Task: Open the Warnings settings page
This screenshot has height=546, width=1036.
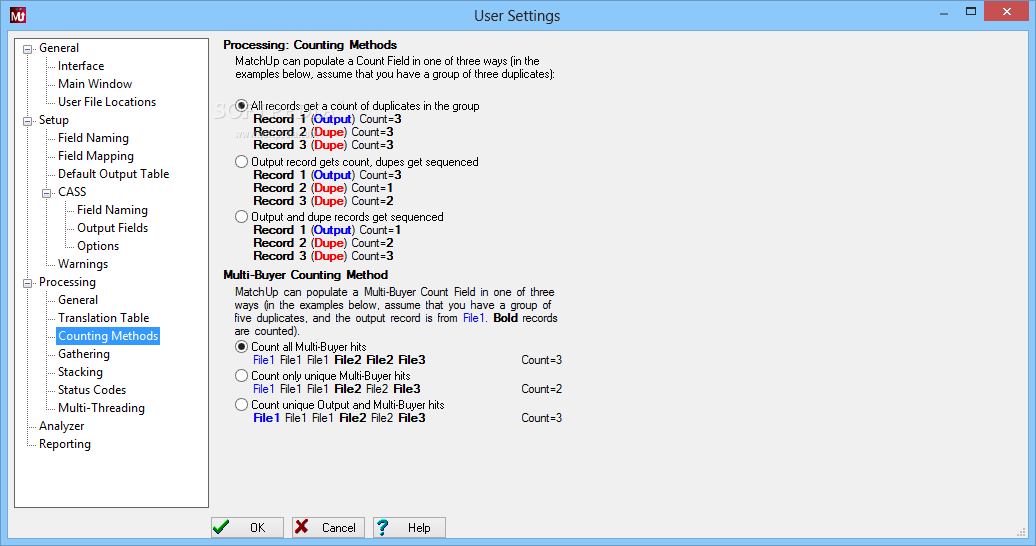Action: point(83,264)
